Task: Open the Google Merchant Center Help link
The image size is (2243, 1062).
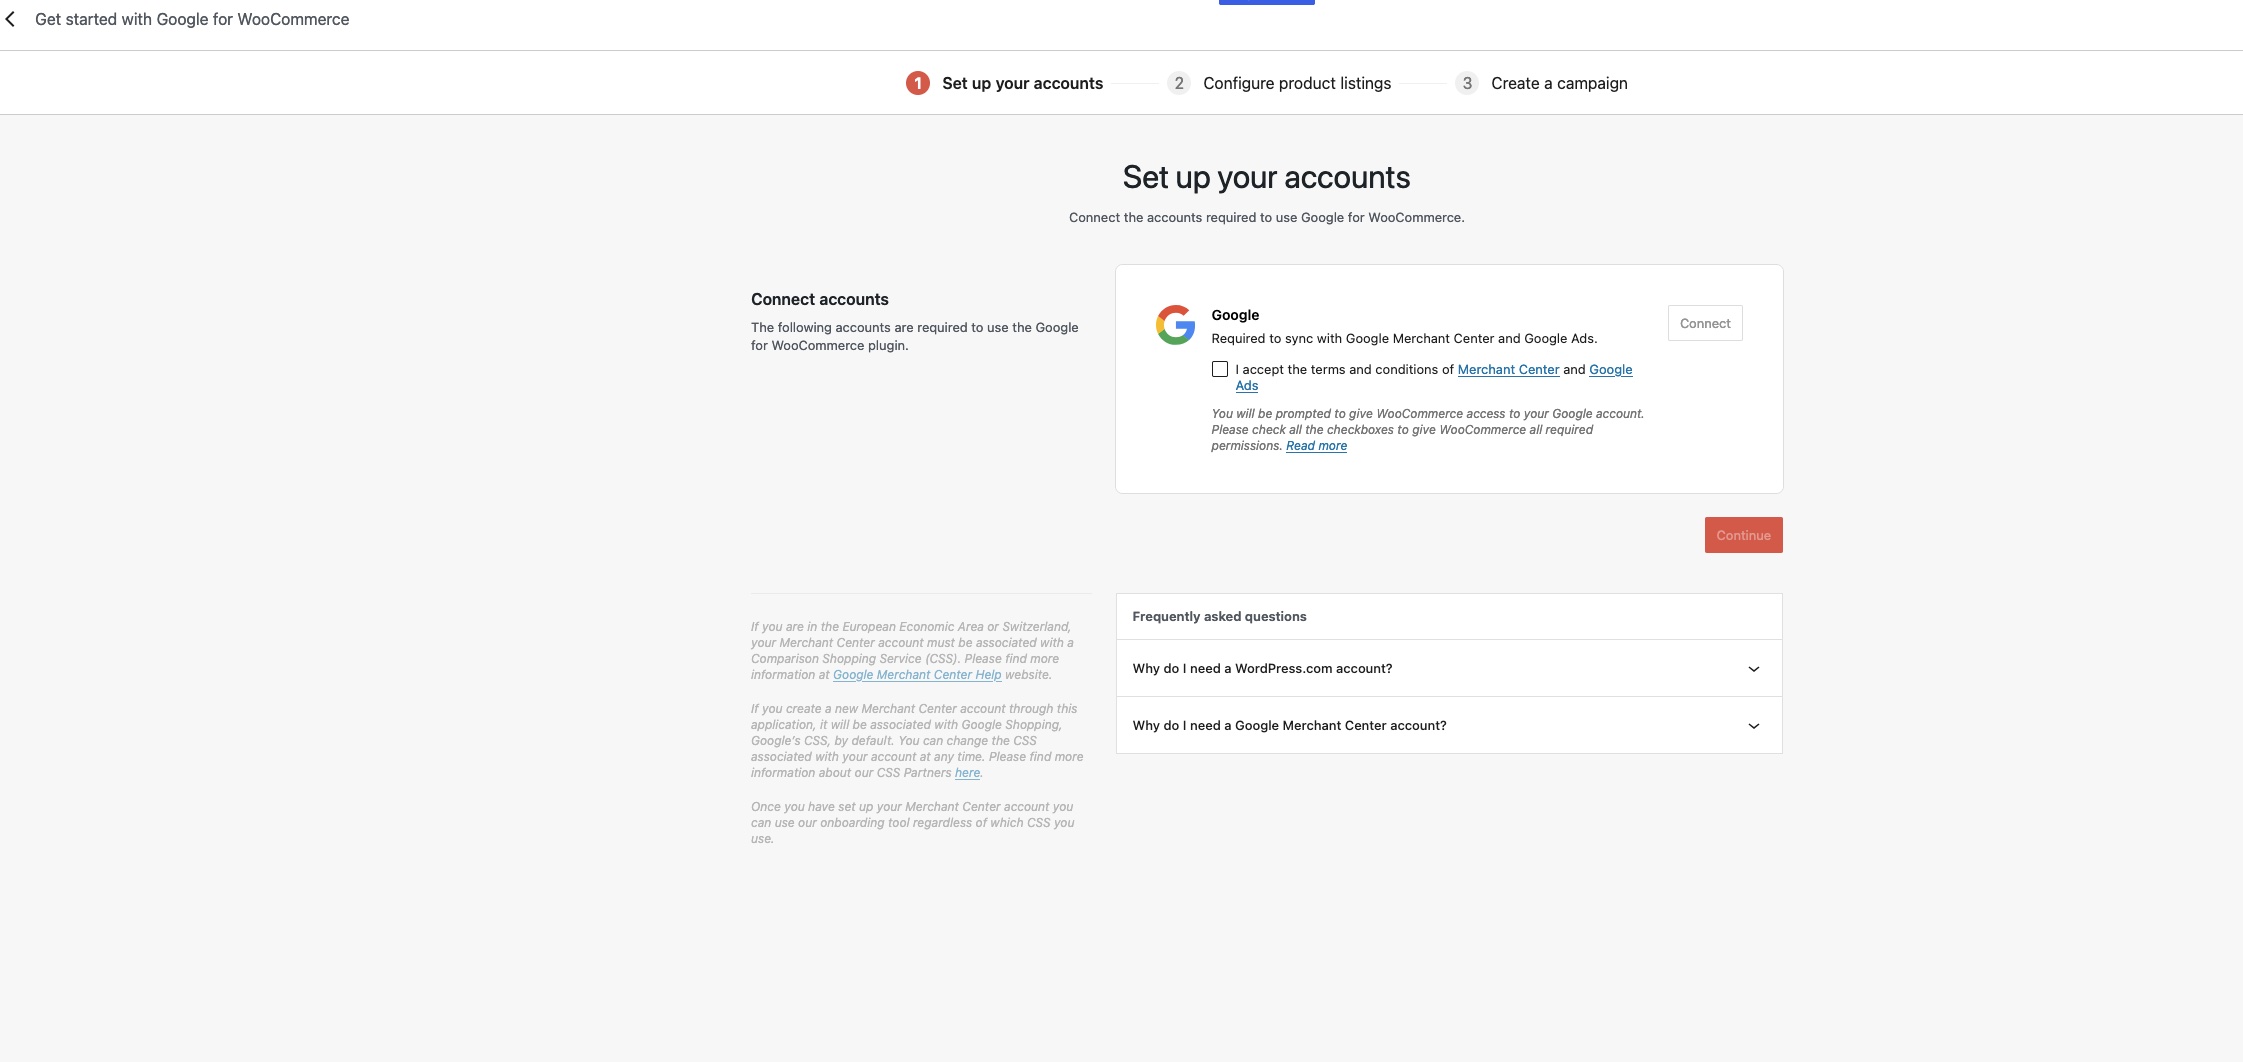Action: pos(917,674)
